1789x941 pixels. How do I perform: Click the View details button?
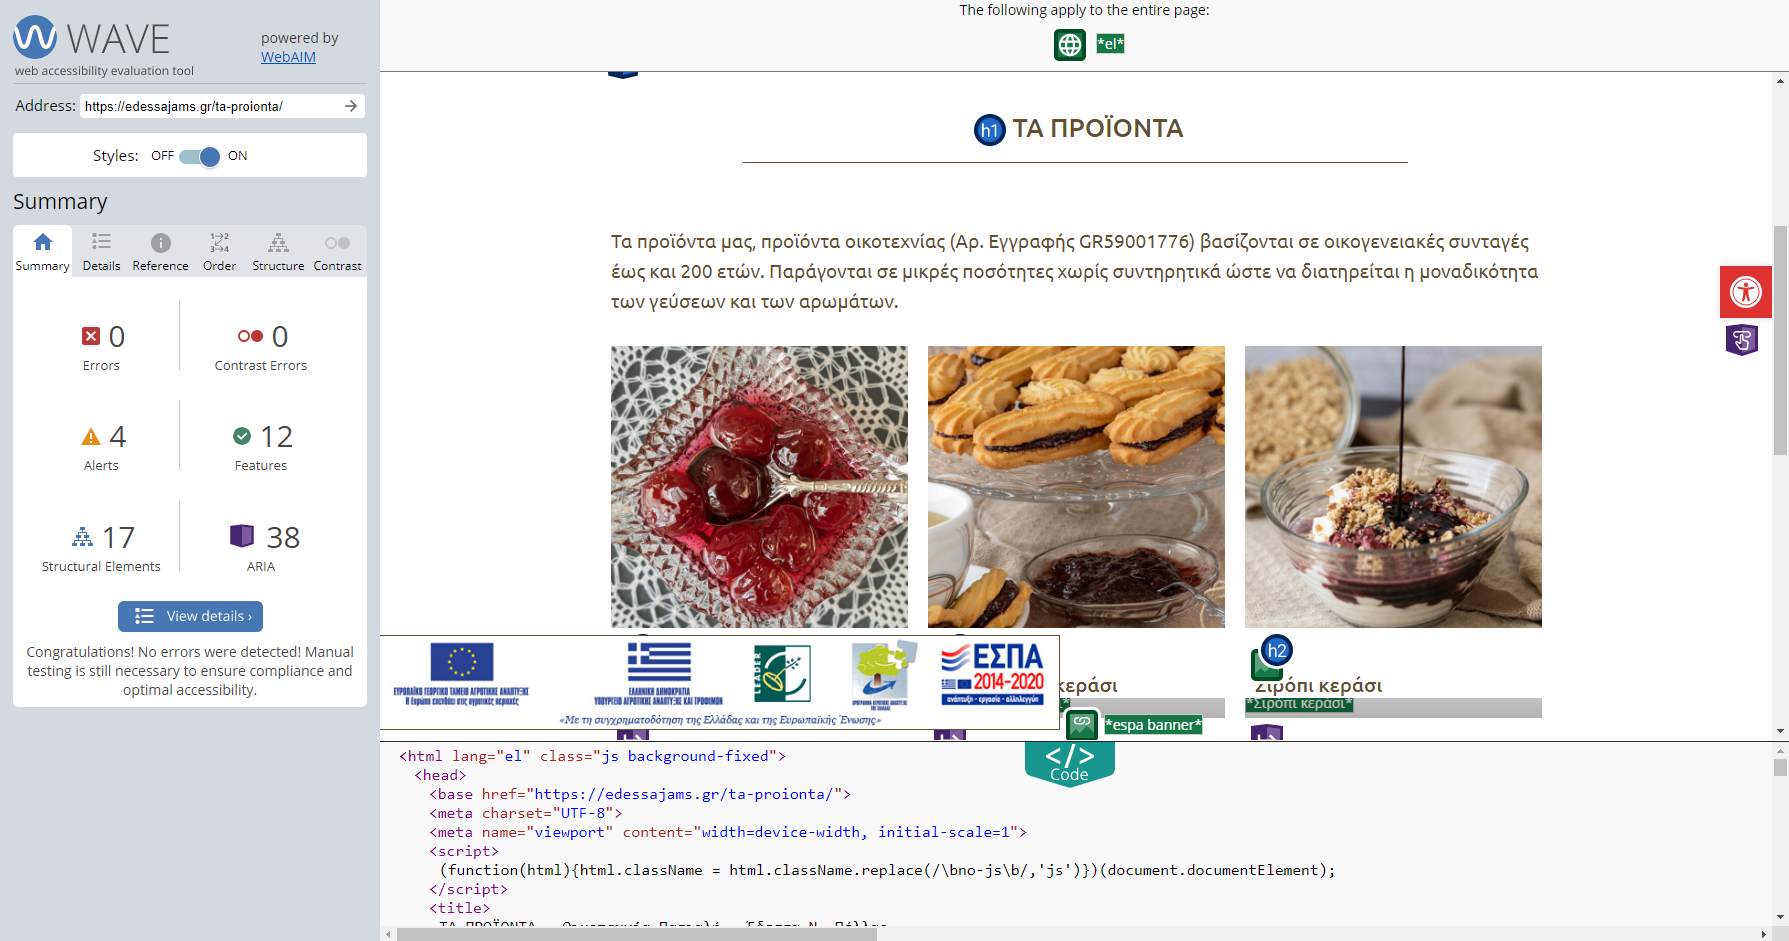(x=190, y=616)
